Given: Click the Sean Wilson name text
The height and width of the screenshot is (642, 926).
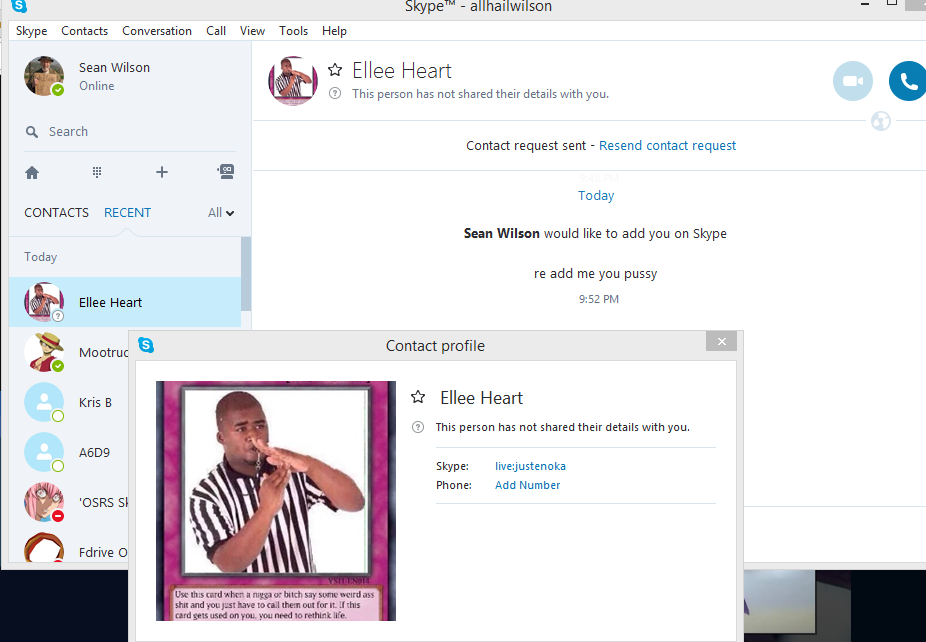Looking at the screenshot, I should 115,67.
